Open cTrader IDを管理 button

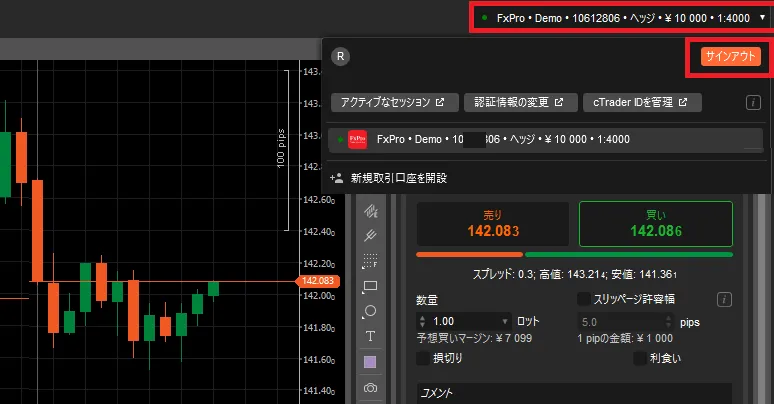pos(642,102)
